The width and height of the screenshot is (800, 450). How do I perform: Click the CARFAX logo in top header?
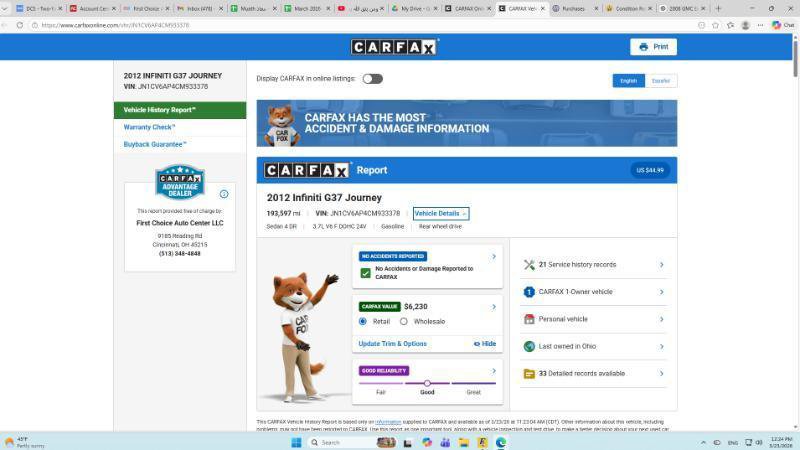pos(394,47)
